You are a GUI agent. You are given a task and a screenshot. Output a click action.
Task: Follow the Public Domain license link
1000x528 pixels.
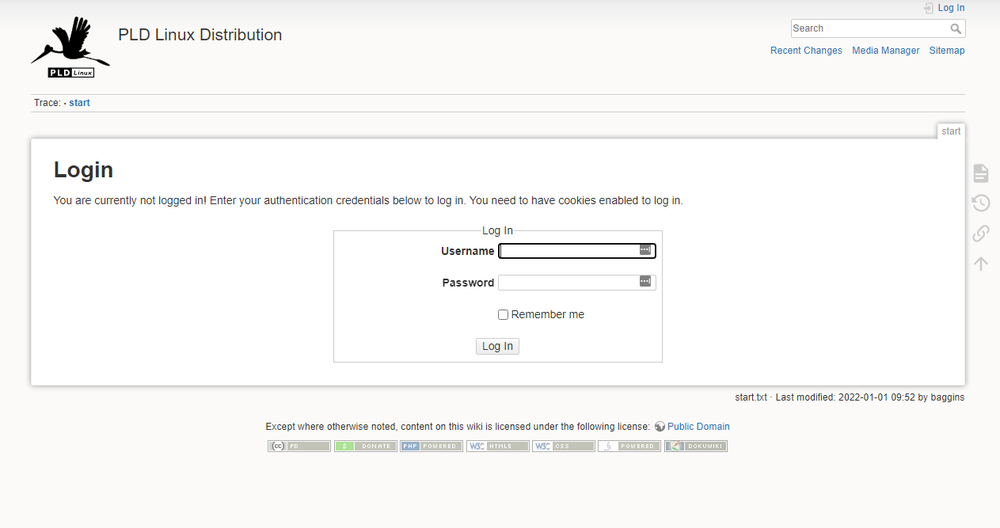[x=698, y=427]
